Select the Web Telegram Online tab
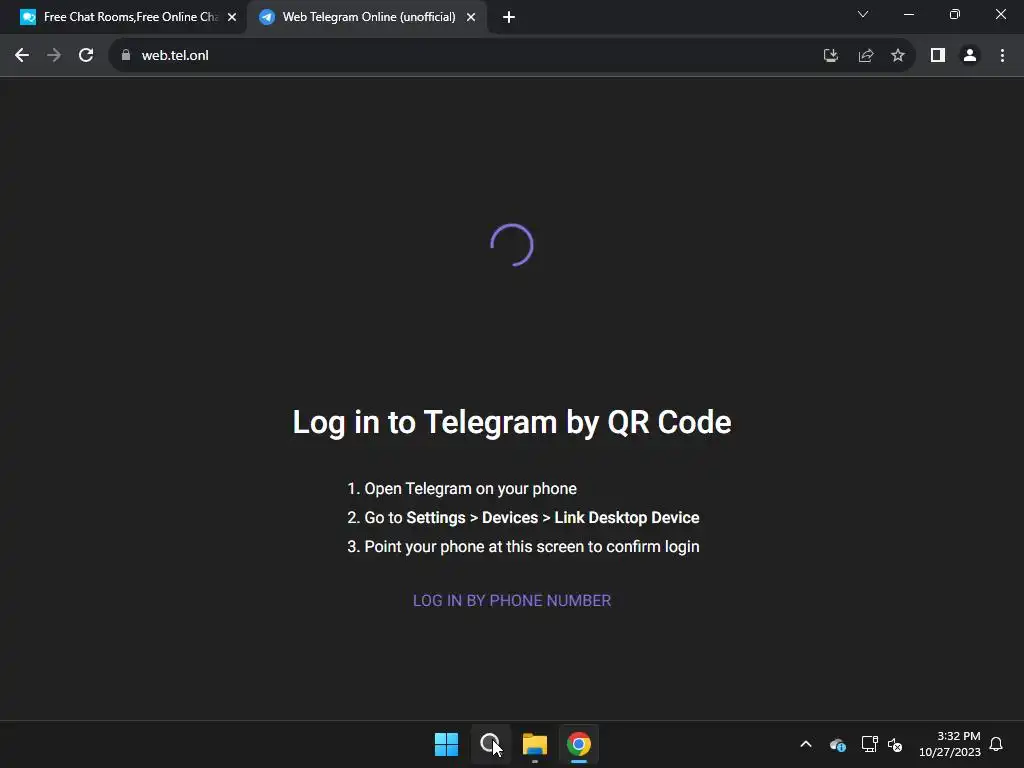Image resolution: width=1024 pixels, height=768 pixels. (369, 17)
